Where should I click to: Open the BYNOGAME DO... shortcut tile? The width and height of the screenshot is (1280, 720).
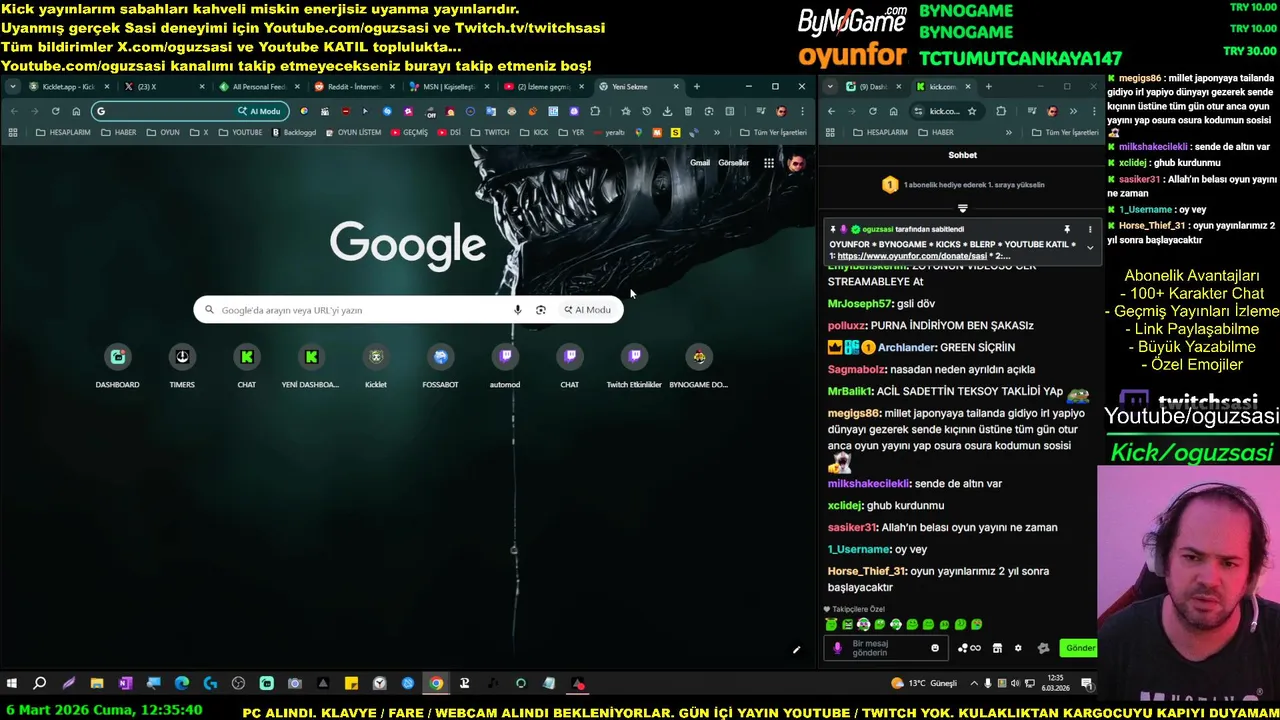tap(699, 366)
